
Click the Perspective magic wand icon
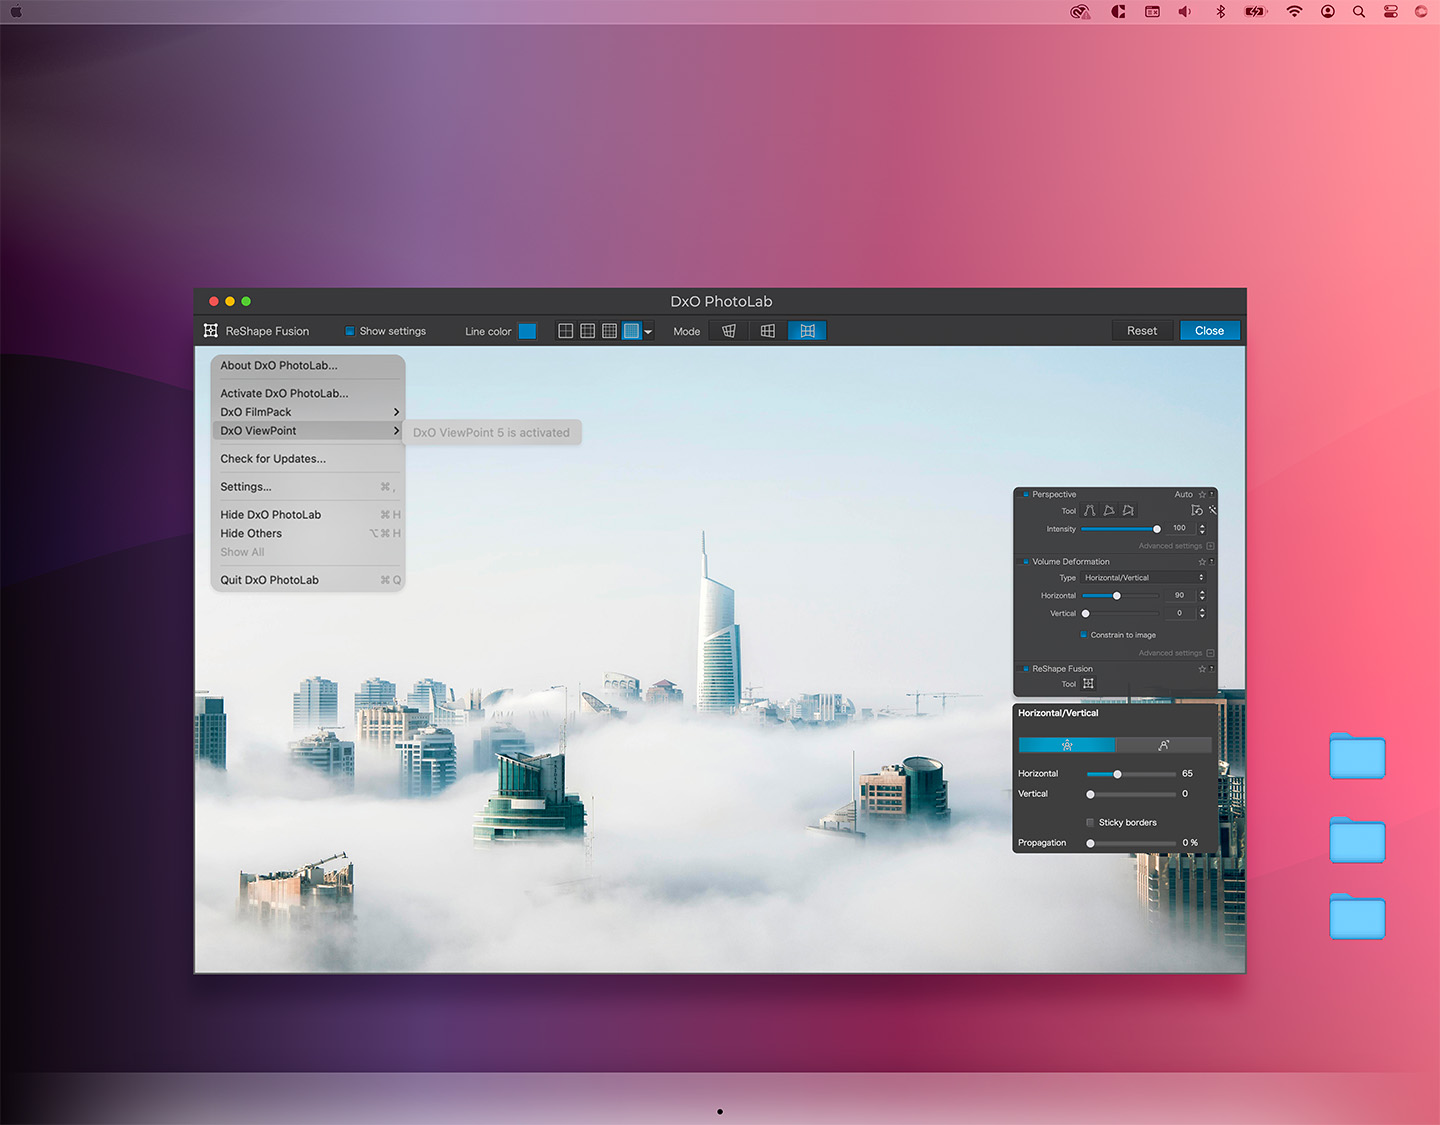tap(1212, 510)
